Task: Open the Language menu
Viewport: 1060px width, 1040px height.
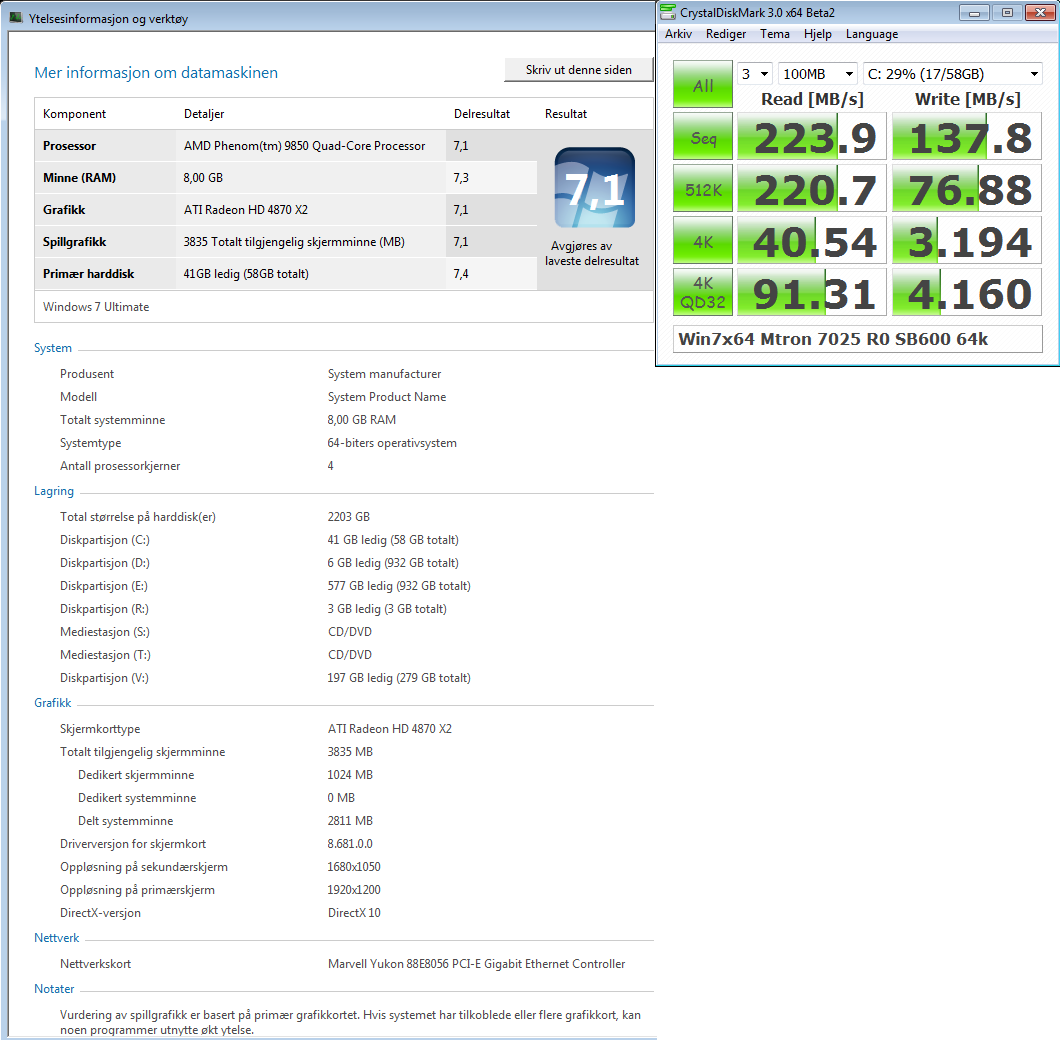Action: pyautogui.click(x=872, y=34)
